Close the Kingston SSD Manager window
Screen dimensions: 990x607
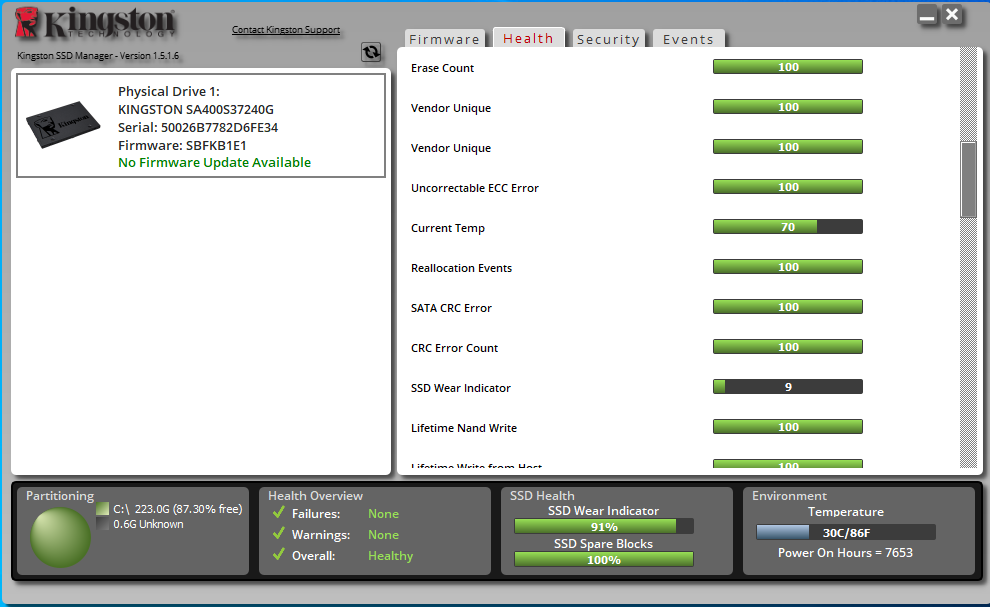click(x=953, y=15)
